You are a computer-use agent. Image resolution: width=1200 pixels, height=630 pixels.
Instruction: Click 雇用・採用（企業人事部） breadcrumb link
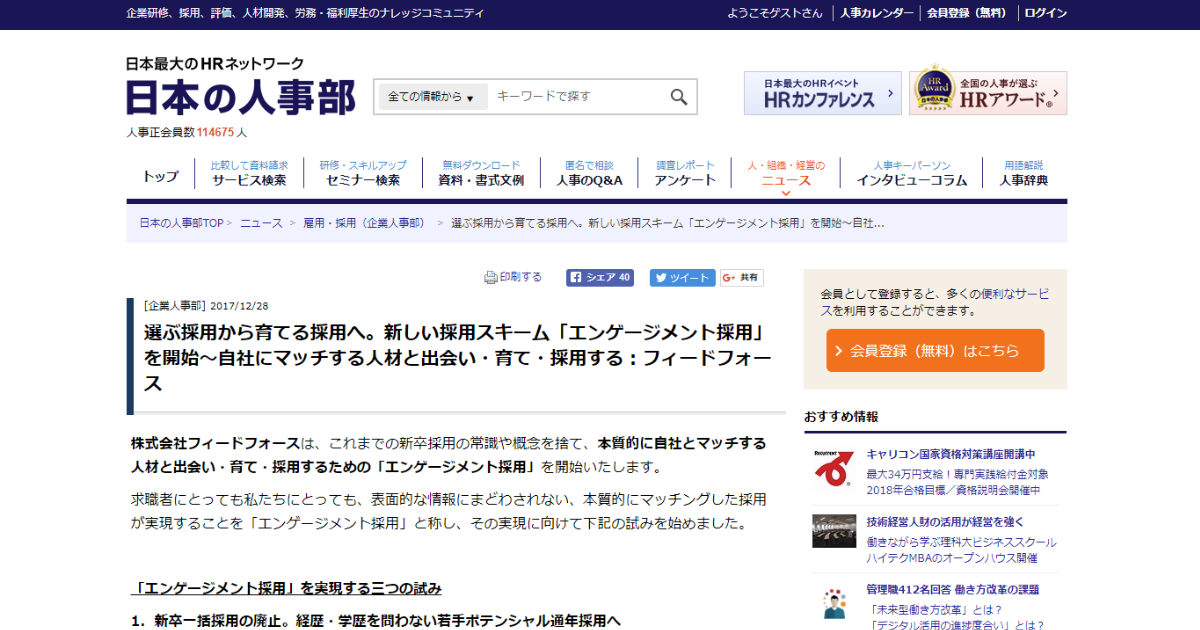click(x=364, y=223)
